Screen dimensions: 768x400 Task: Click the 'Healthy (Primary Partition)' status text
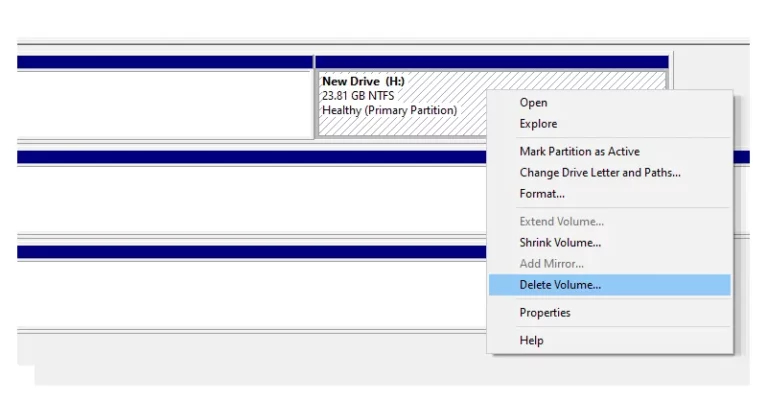389,111
